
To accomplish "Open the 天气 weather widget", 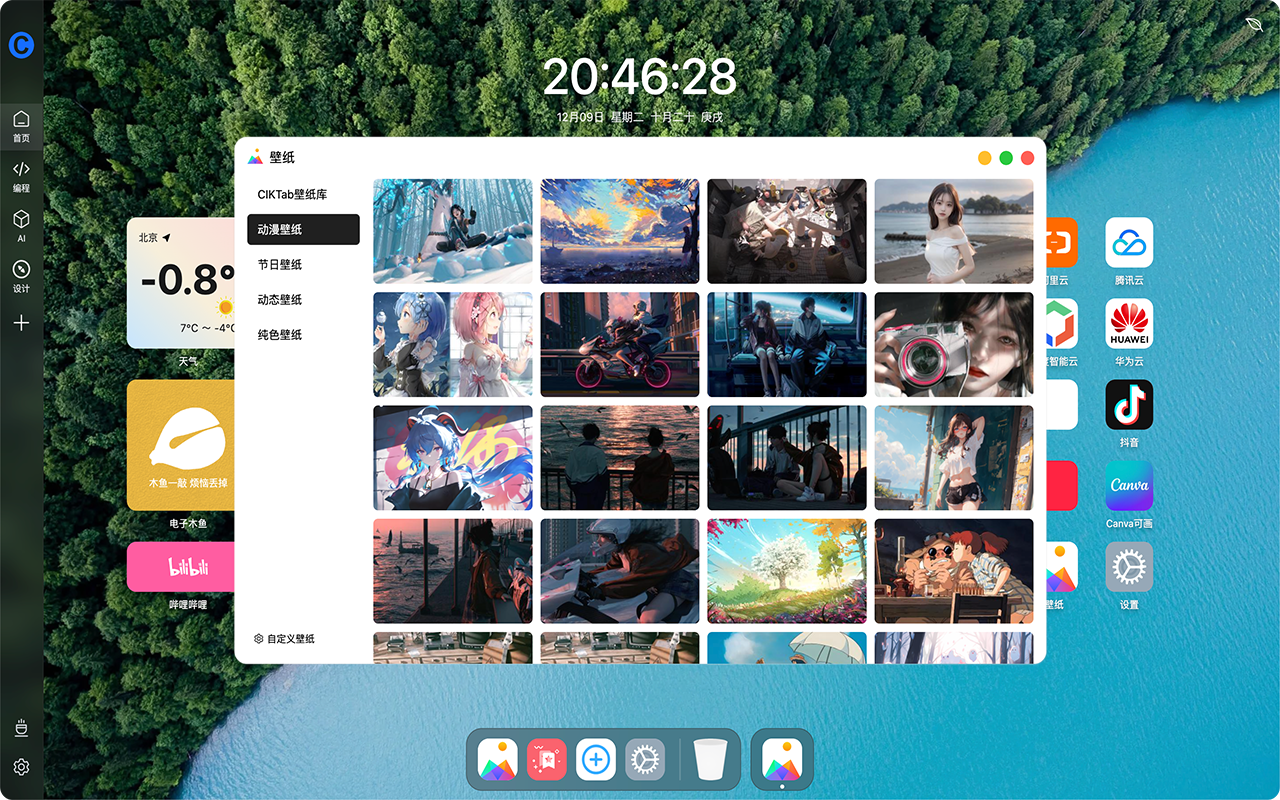I will tap(181, 282).
